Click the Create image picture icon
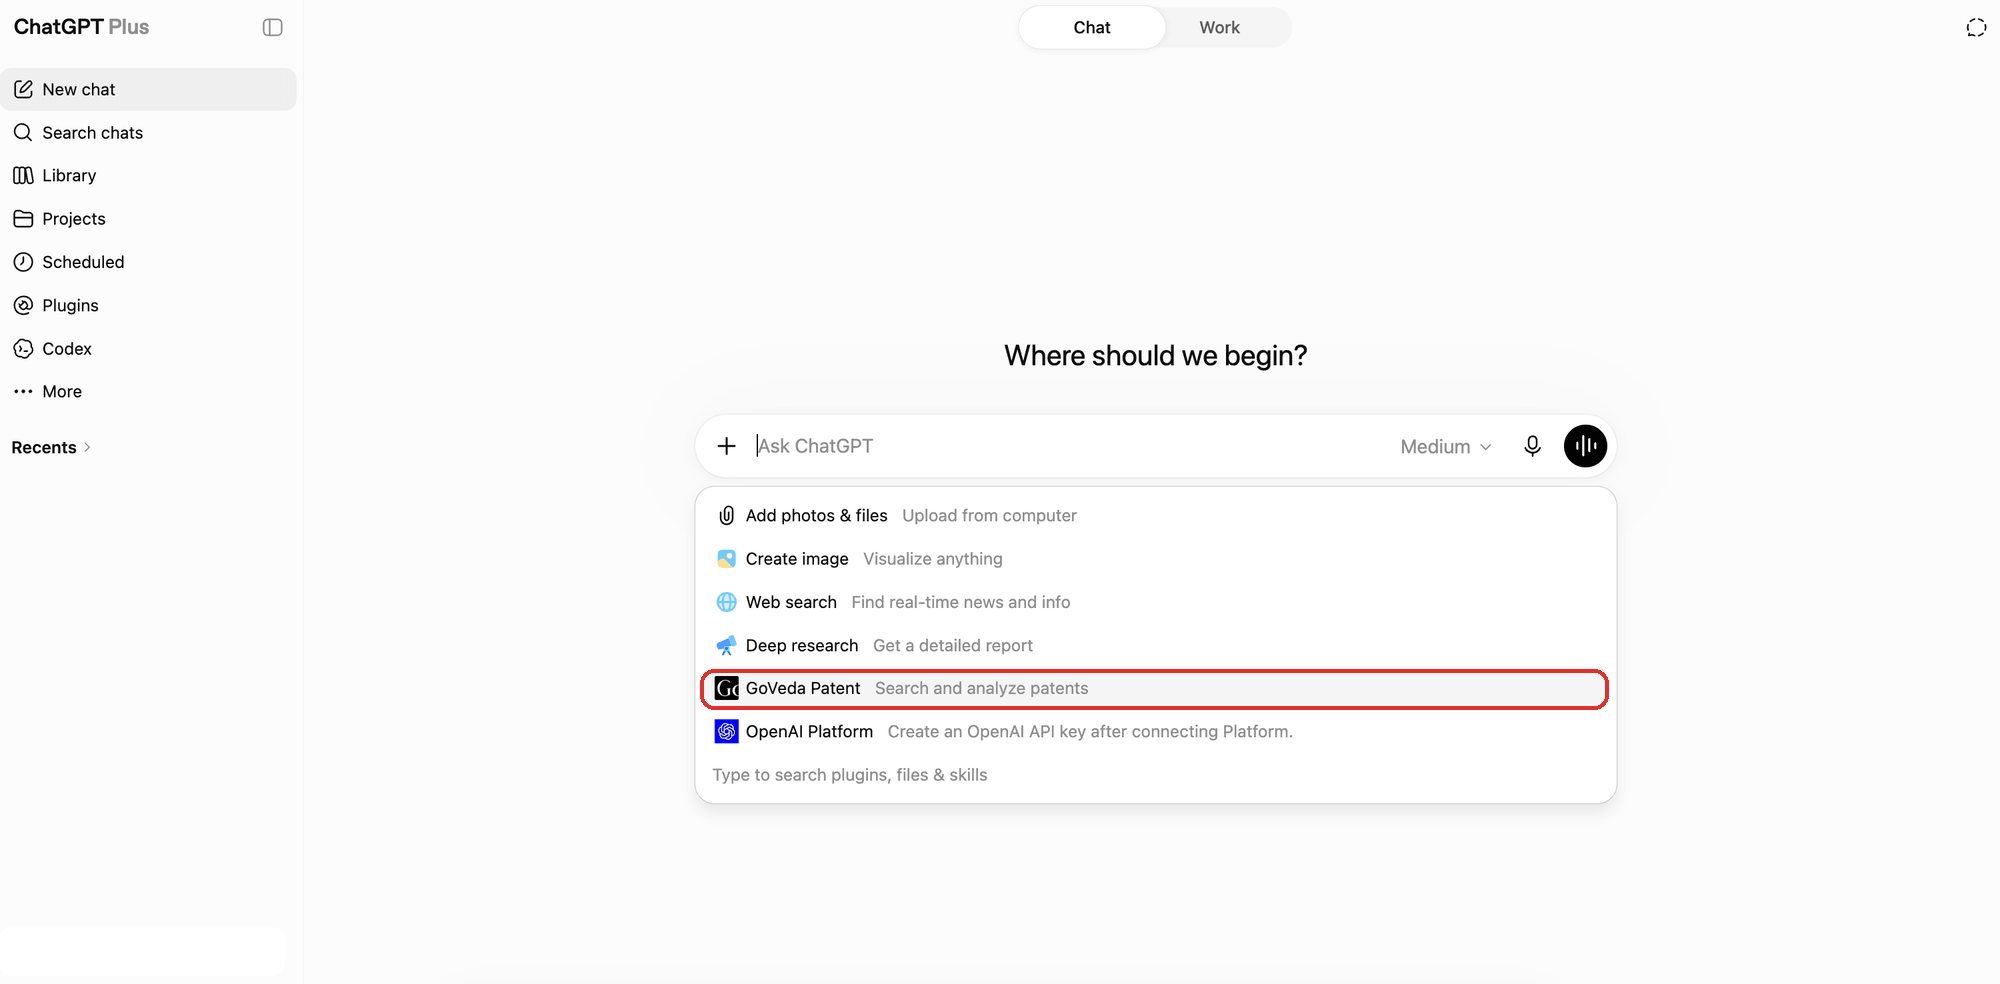 tap(727, 558)
